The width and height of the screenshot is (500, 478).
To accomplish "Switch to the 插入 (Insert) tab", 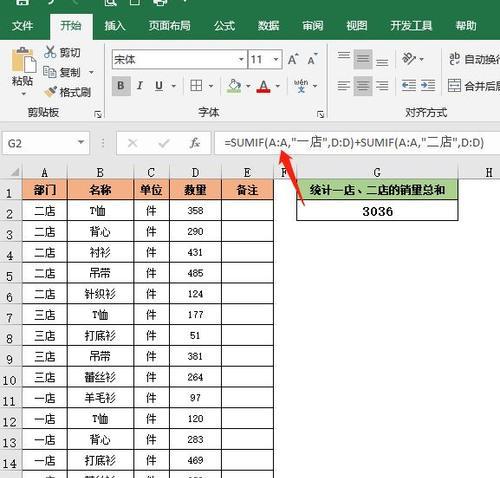I will click(x=115, y=26).
